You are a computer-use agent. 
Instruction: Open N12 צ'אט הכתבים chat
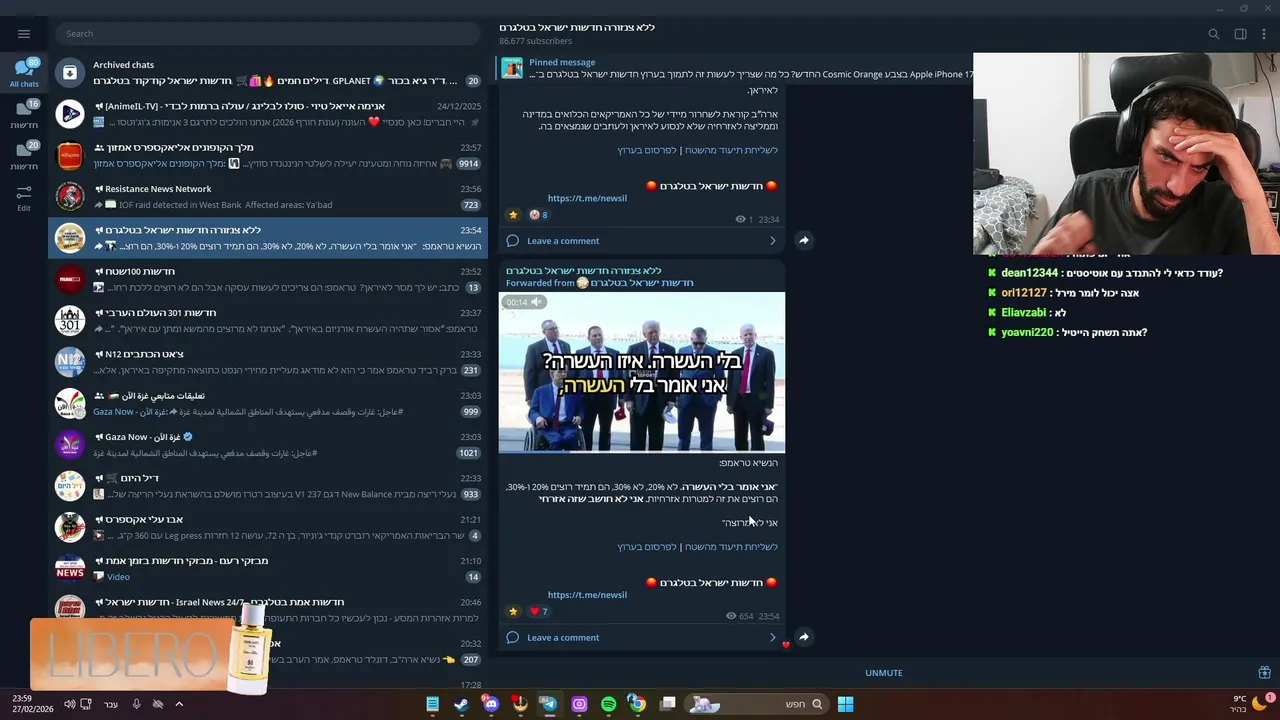tap(268, 362)
